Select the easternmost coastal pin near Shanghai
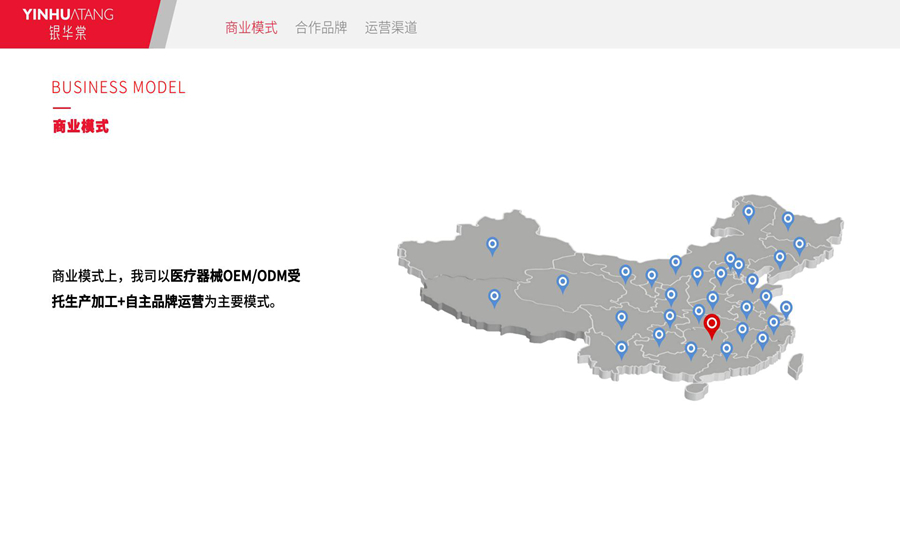Screen dimensions: 900x552 point(786,308)
